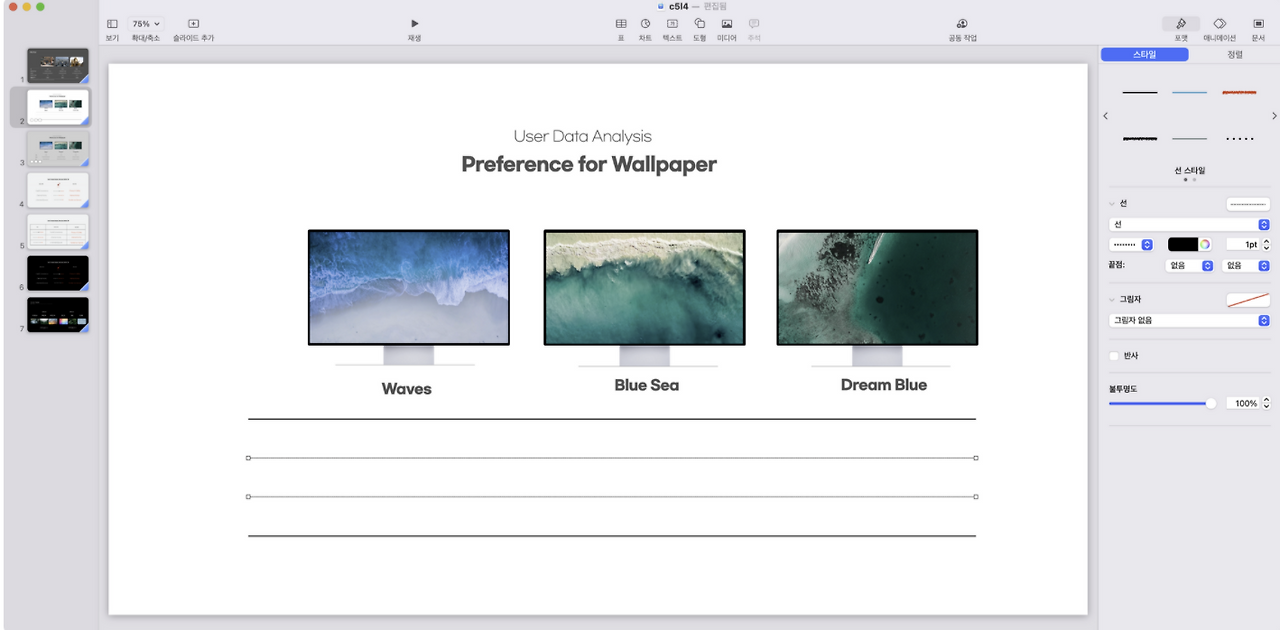Select slide 2 thumbnail in navigator
The height and width of the screenshot is (630, 1280).
pos(58,106)
